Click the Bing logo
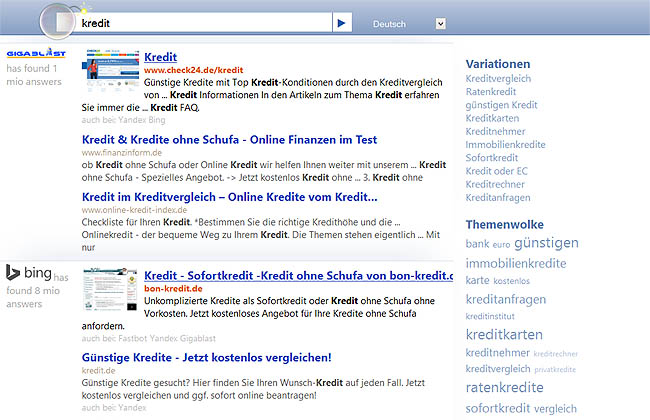650x420 pixels. [29, 272]
